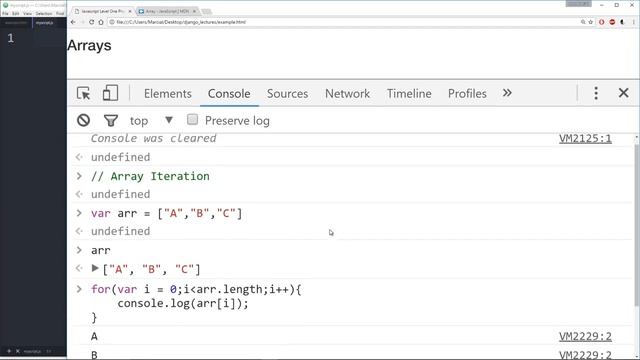The width and height of the screenshot is (640, 360).
Task: Click the console.log(arr[i]); line
Action: 183,303
